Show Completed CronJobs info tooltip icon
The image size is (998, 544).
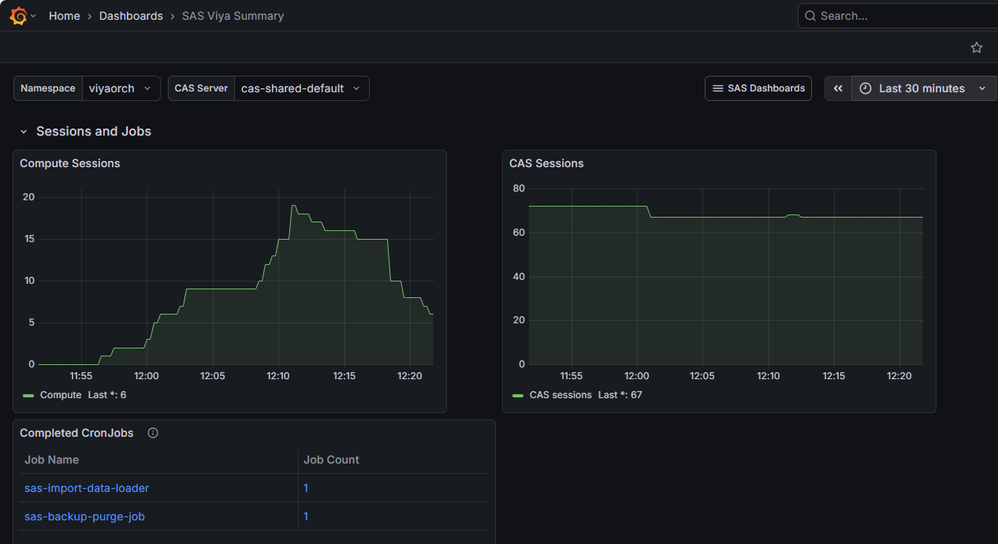(153, 433)
